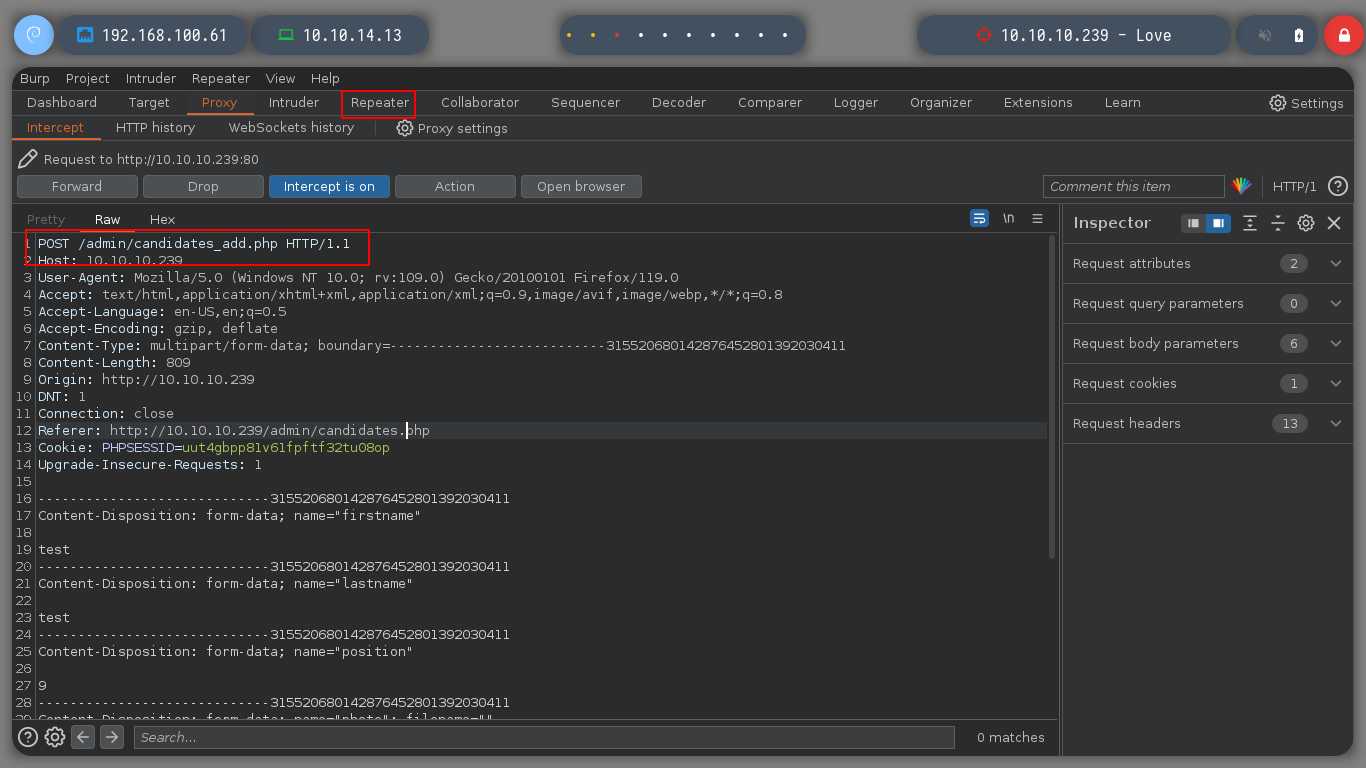
Task: Click the request editor vertical scrollbar
Action: (1051, 397)
